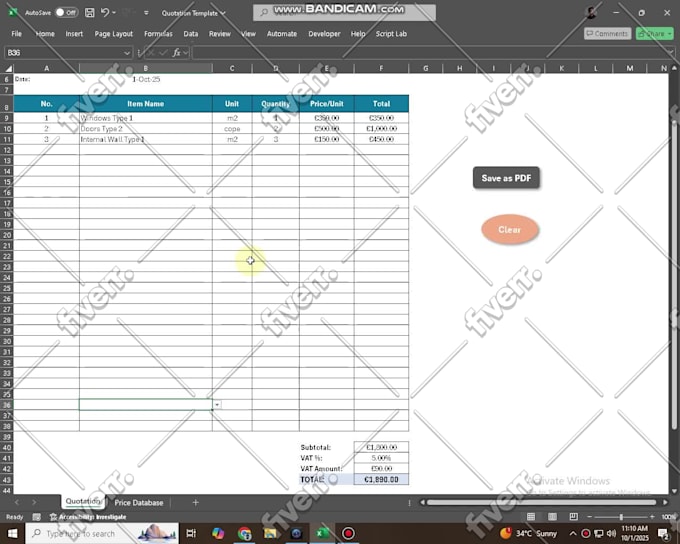
Task: Toggle the AutoSave switch
Action: click(66, 13)
